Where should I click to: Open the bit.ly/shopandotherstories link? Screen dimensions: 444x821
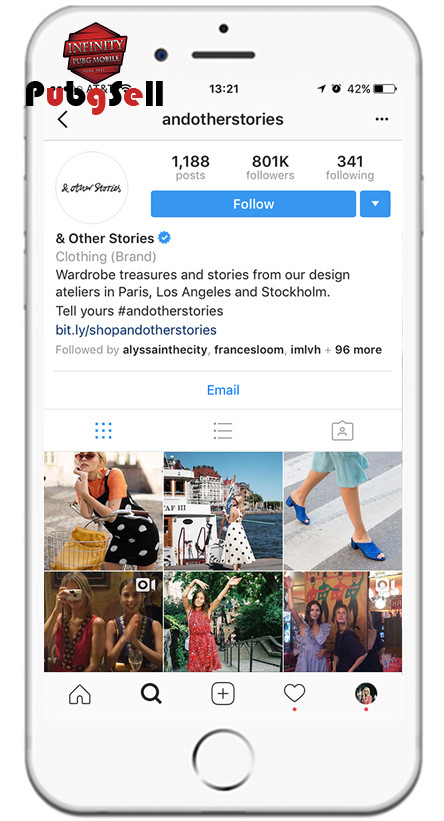(136, 330)
